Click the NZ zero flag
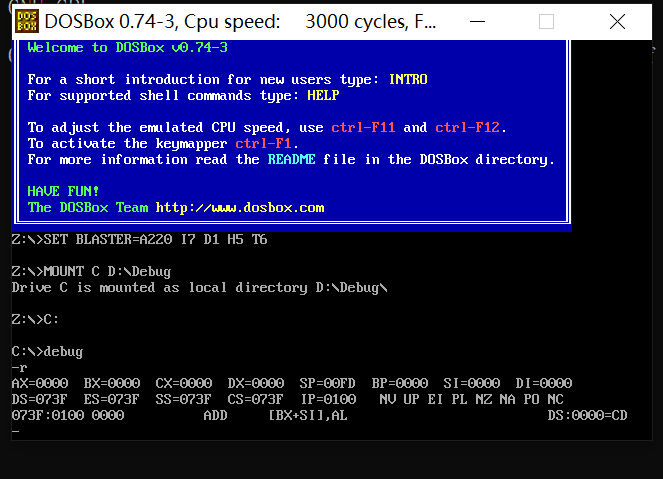Screen dimensions: 663x479 pyautogui.click(x=483, y=400)
